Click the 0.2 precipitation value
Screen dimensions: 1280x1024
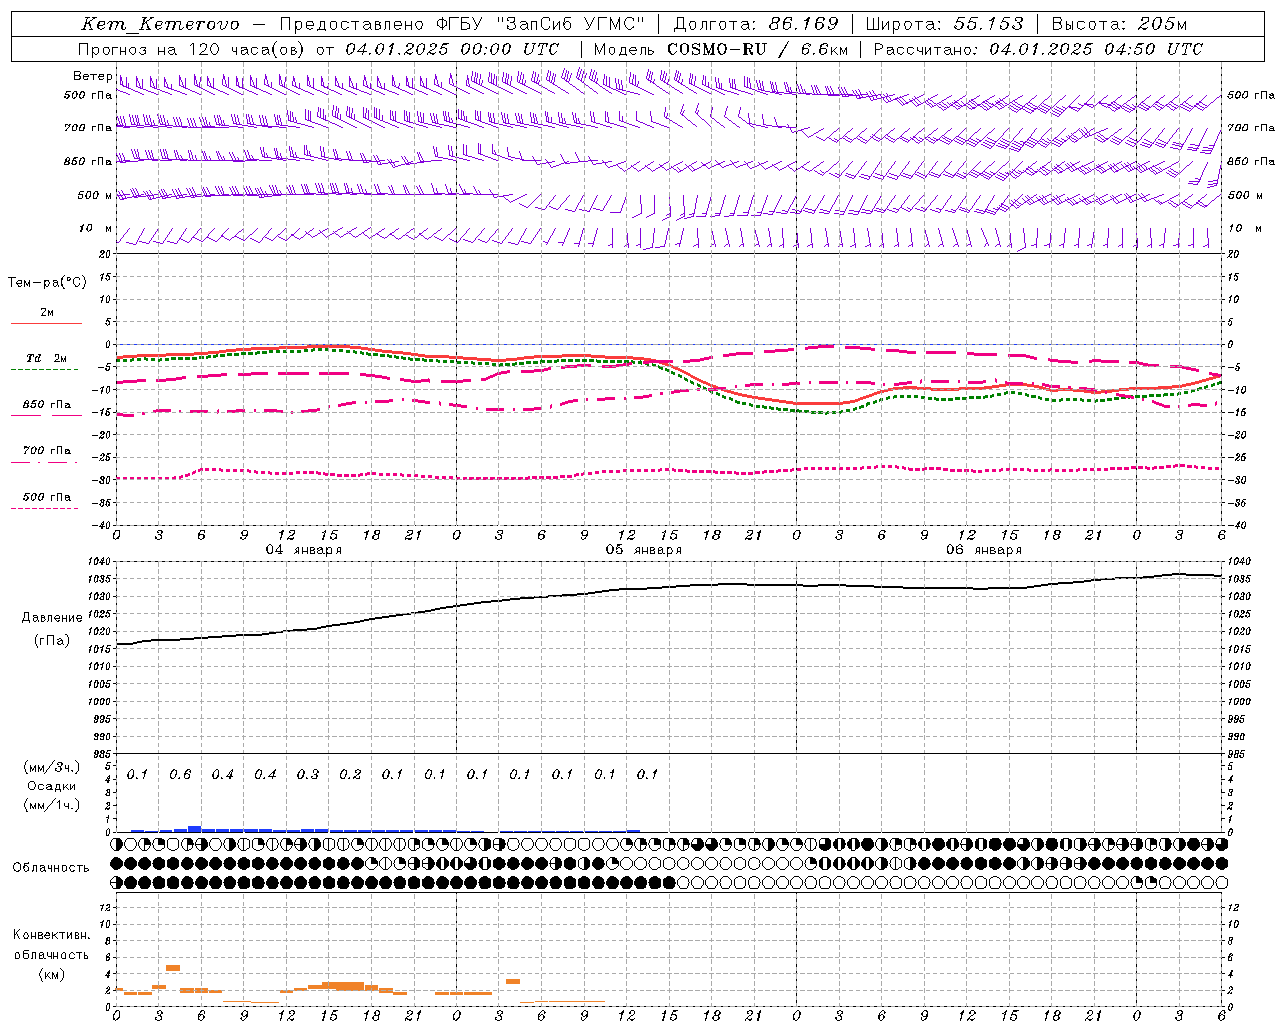pos(350,774)
